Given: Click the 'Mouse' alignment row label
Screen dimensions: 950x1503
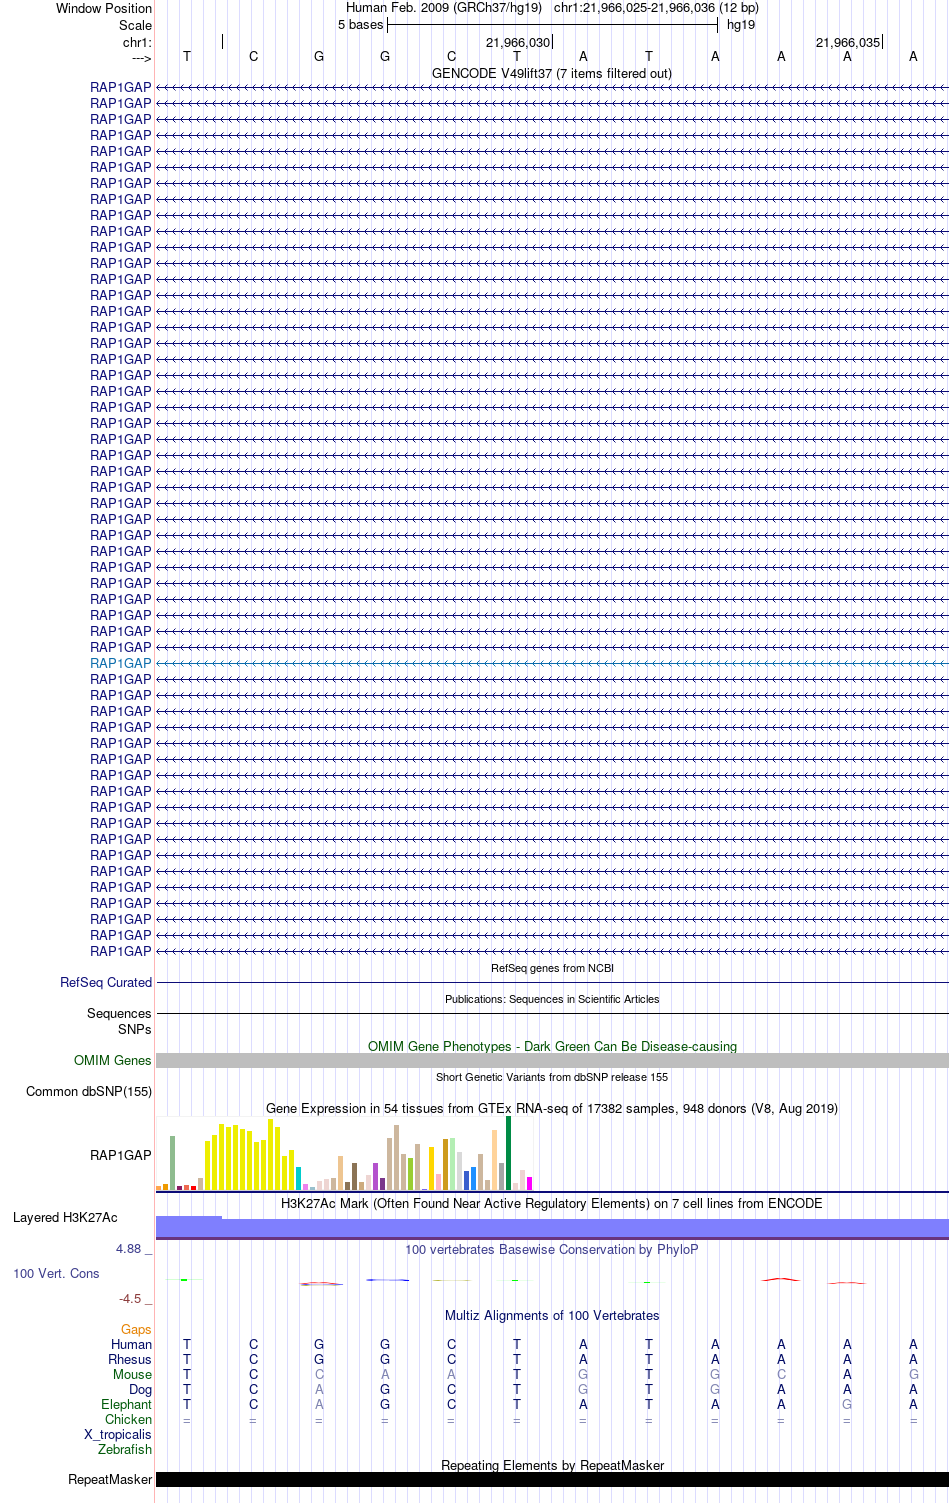Looking at the screenshot, I should pyautogui.click(x=132, y=1374).
